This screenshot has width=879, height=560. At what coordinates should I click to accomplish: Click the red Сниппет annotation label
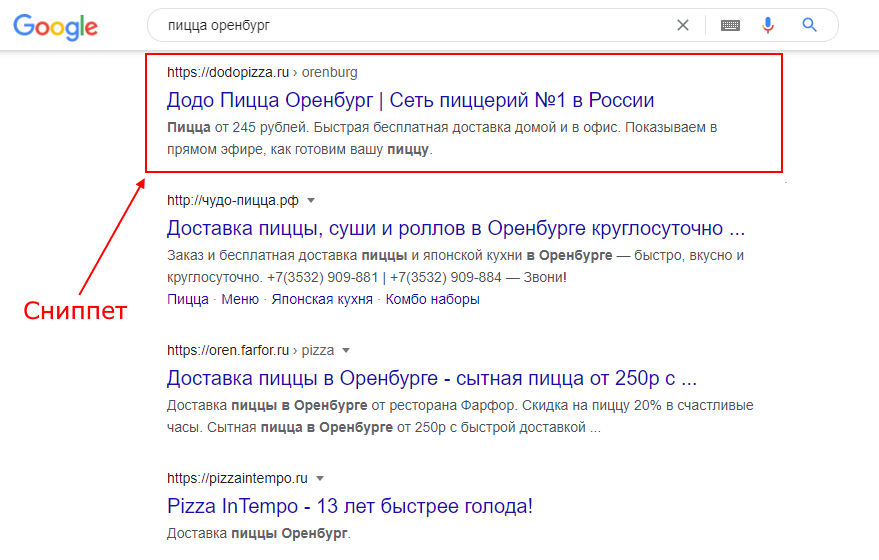pos(75,311)
